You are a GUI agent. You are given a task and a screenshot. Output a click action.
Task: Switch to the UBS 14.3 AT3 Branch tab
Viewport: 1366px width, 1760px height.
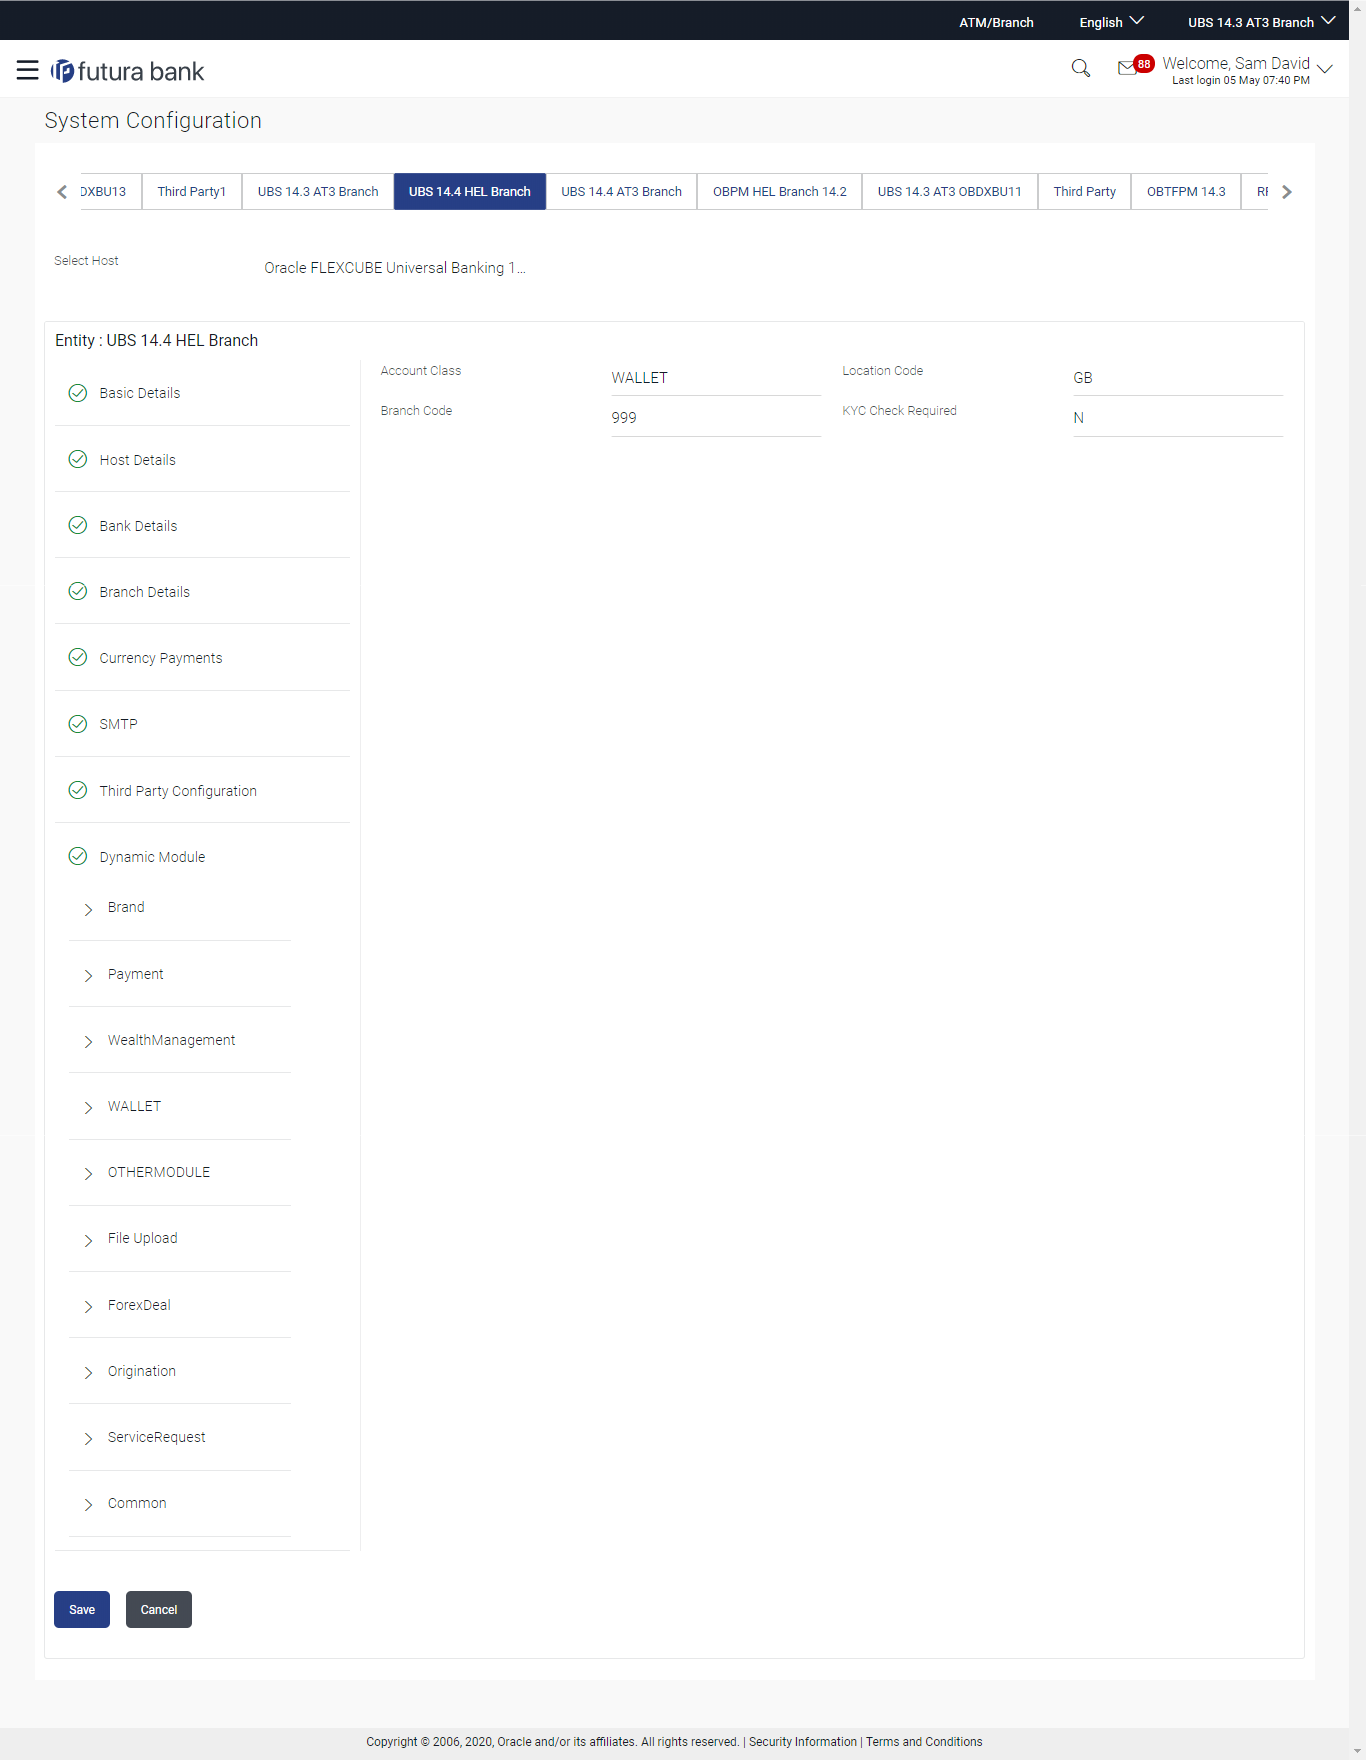point(318,191)
